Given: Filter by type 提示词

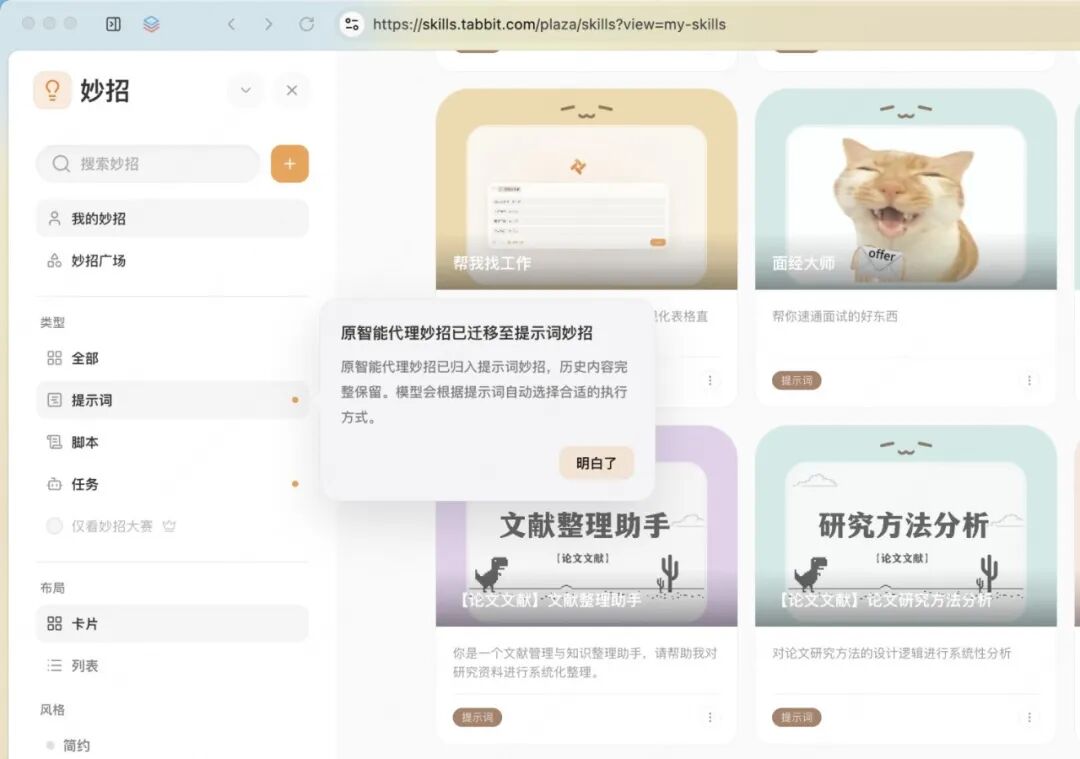Looking at the screenshot, I should [172, 400].
